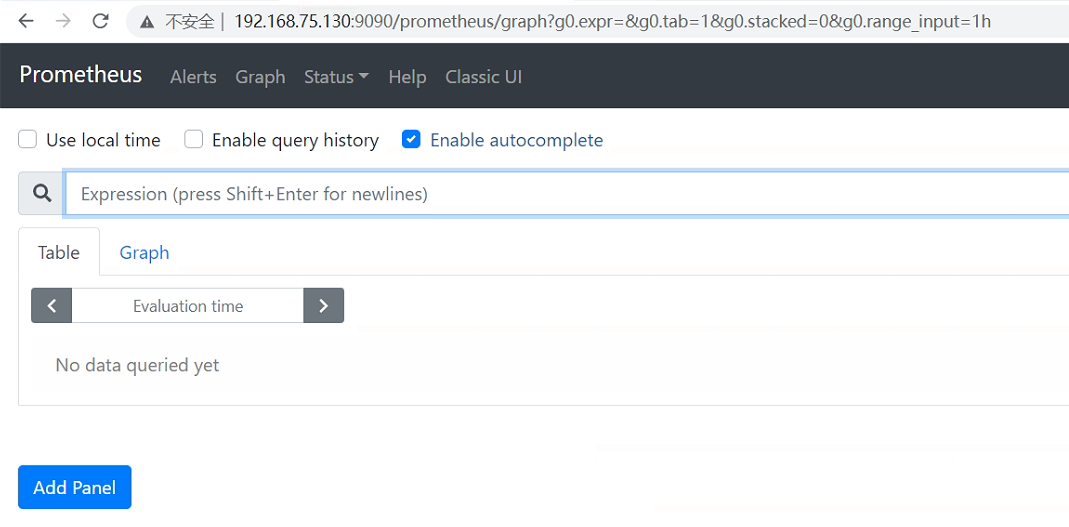Select the Table tab
This screenshot has width=1069, height=527.
tap(59, 253)
